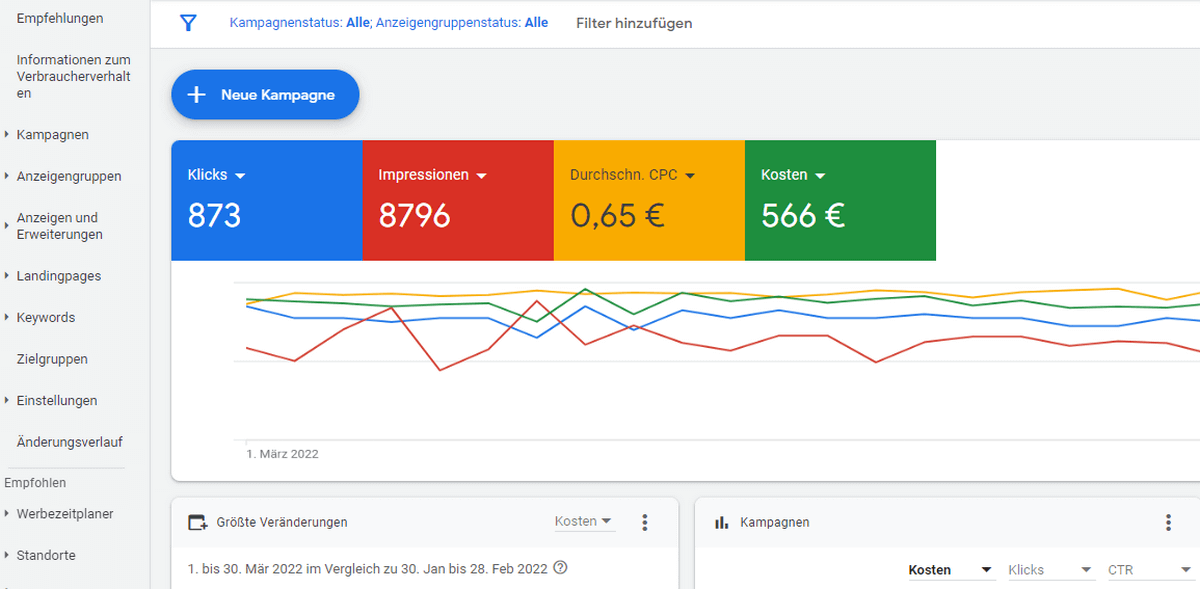Click the Empfohlen section label
This screenshot has height=589, width=1200.
click(x=35, y=483)
